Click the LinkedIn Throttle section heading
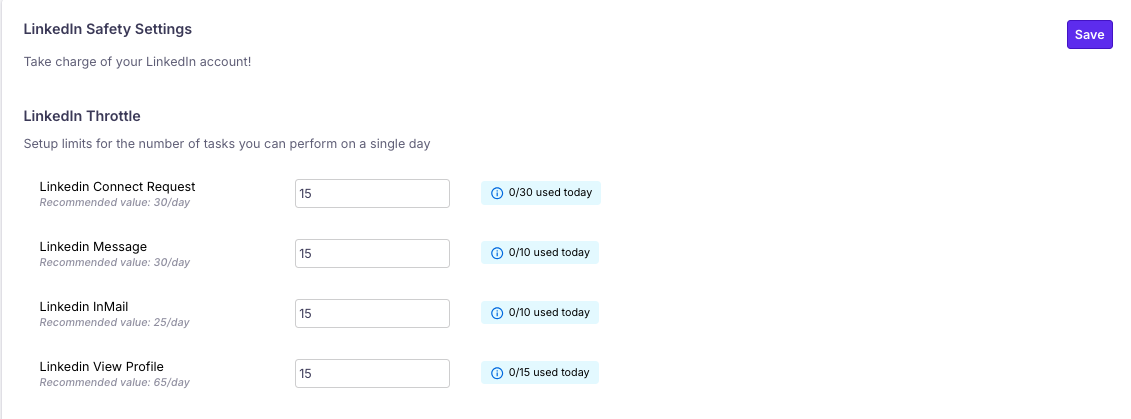Image resolution: width=1131 pixels, height=419 pixels. 82,116
